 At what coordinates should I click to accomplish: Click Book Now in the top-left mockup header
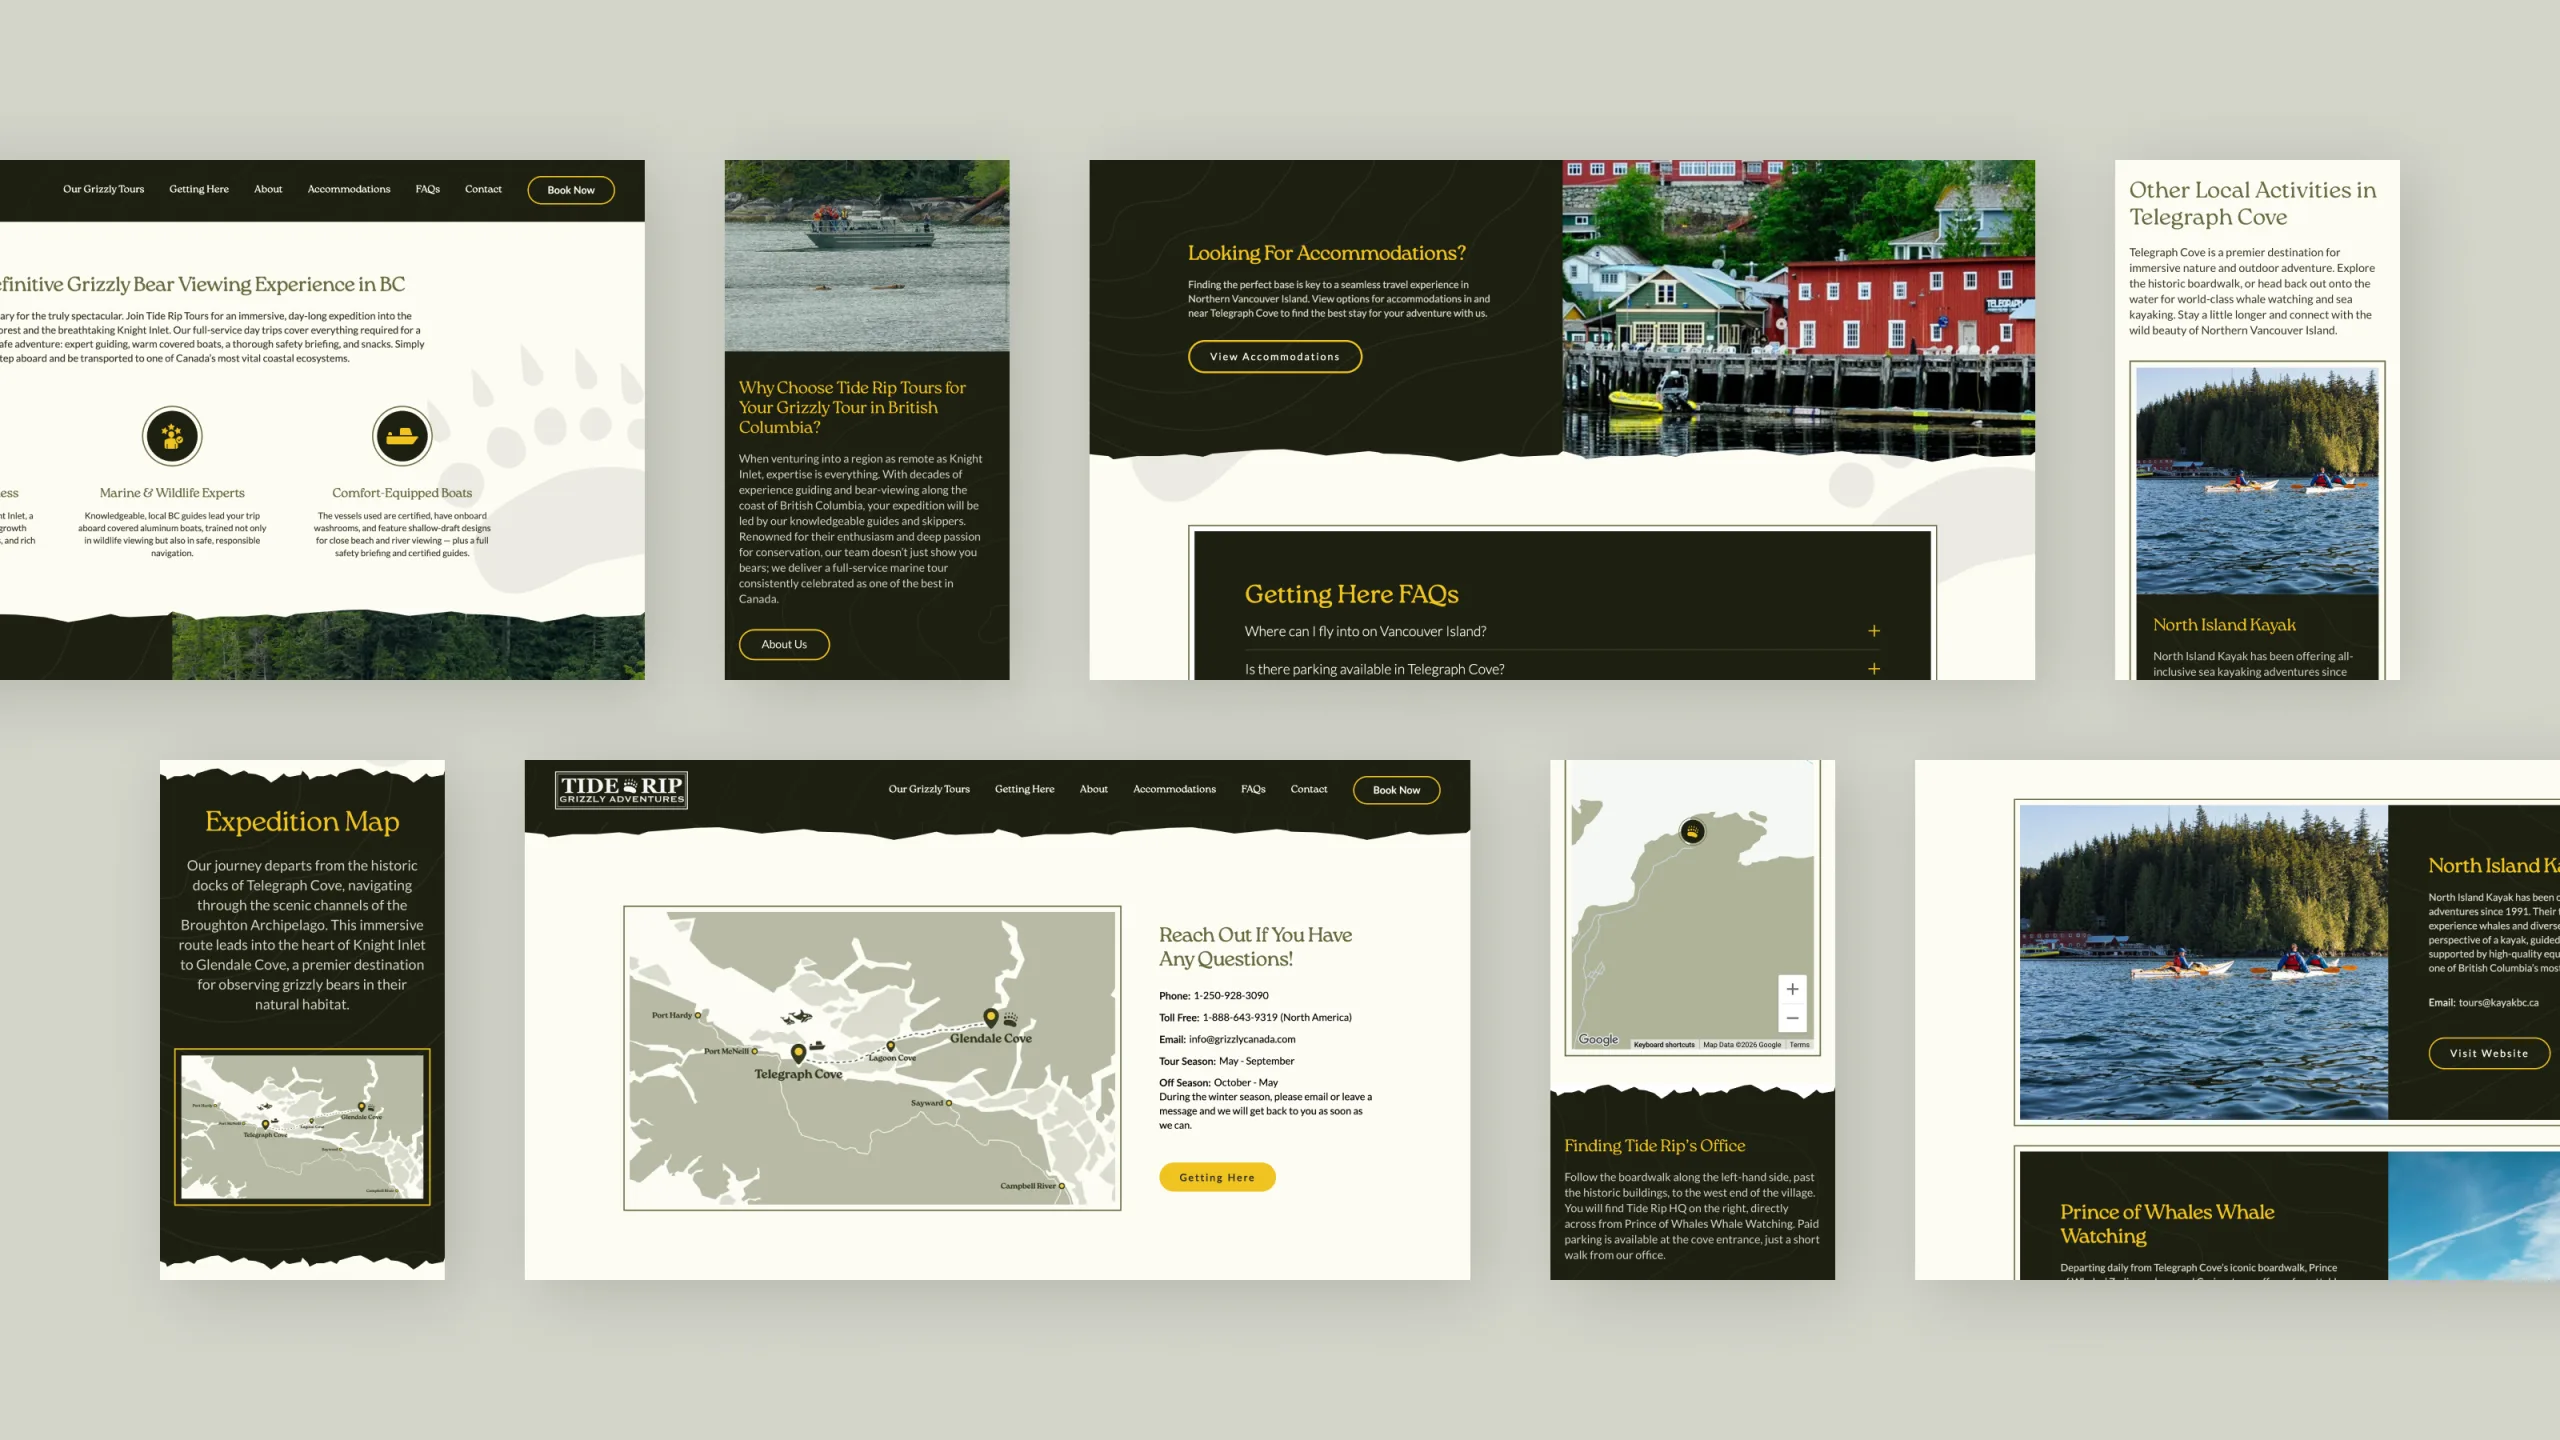click(571, 190)
